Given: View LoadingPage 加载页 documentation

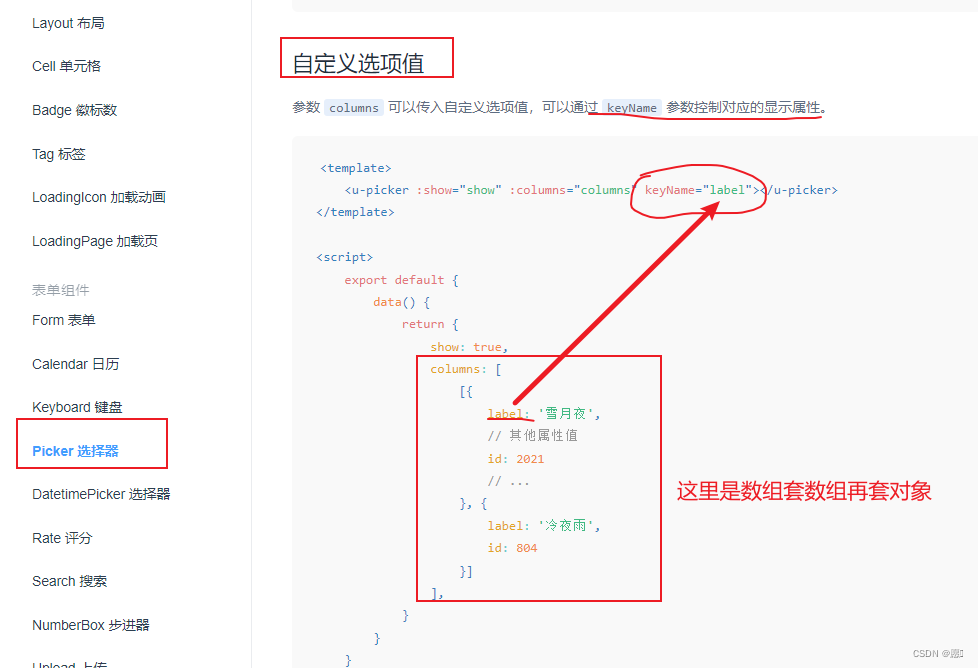Looking at the screenshot, I should click(x=96, y=241).
